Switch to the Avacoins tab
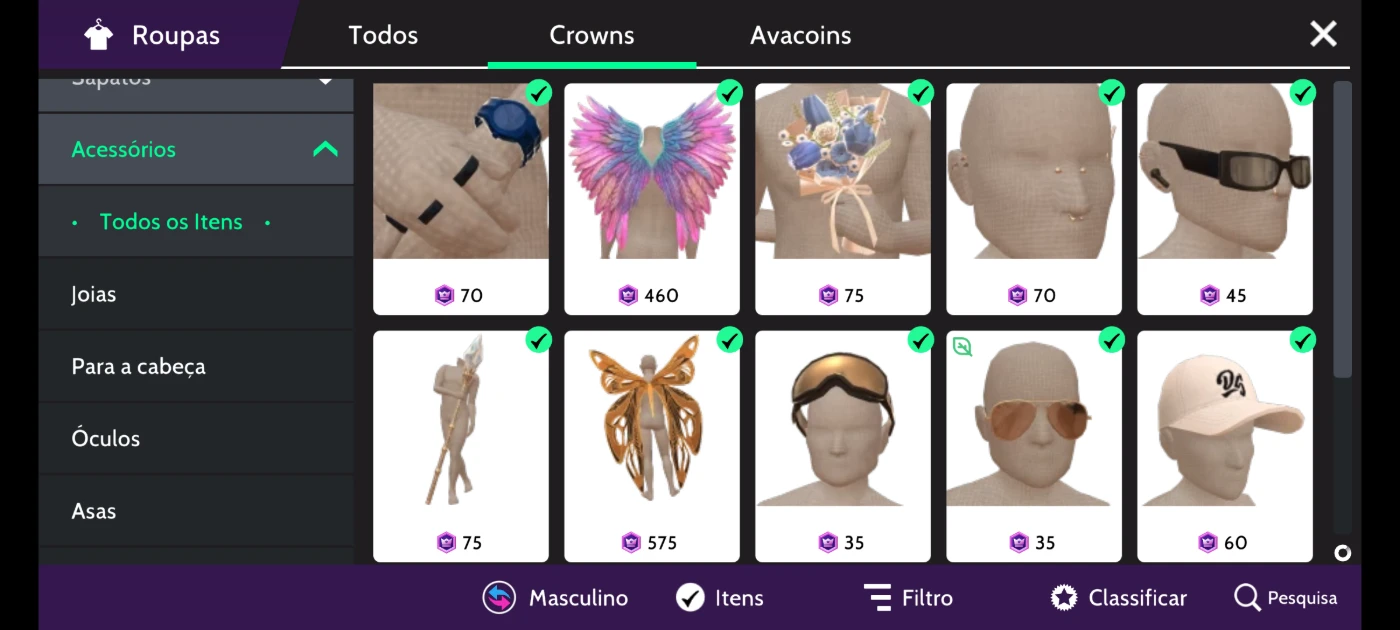This screenshot has height=630, width=1400. pyautogui.click(x=801, y=35)
